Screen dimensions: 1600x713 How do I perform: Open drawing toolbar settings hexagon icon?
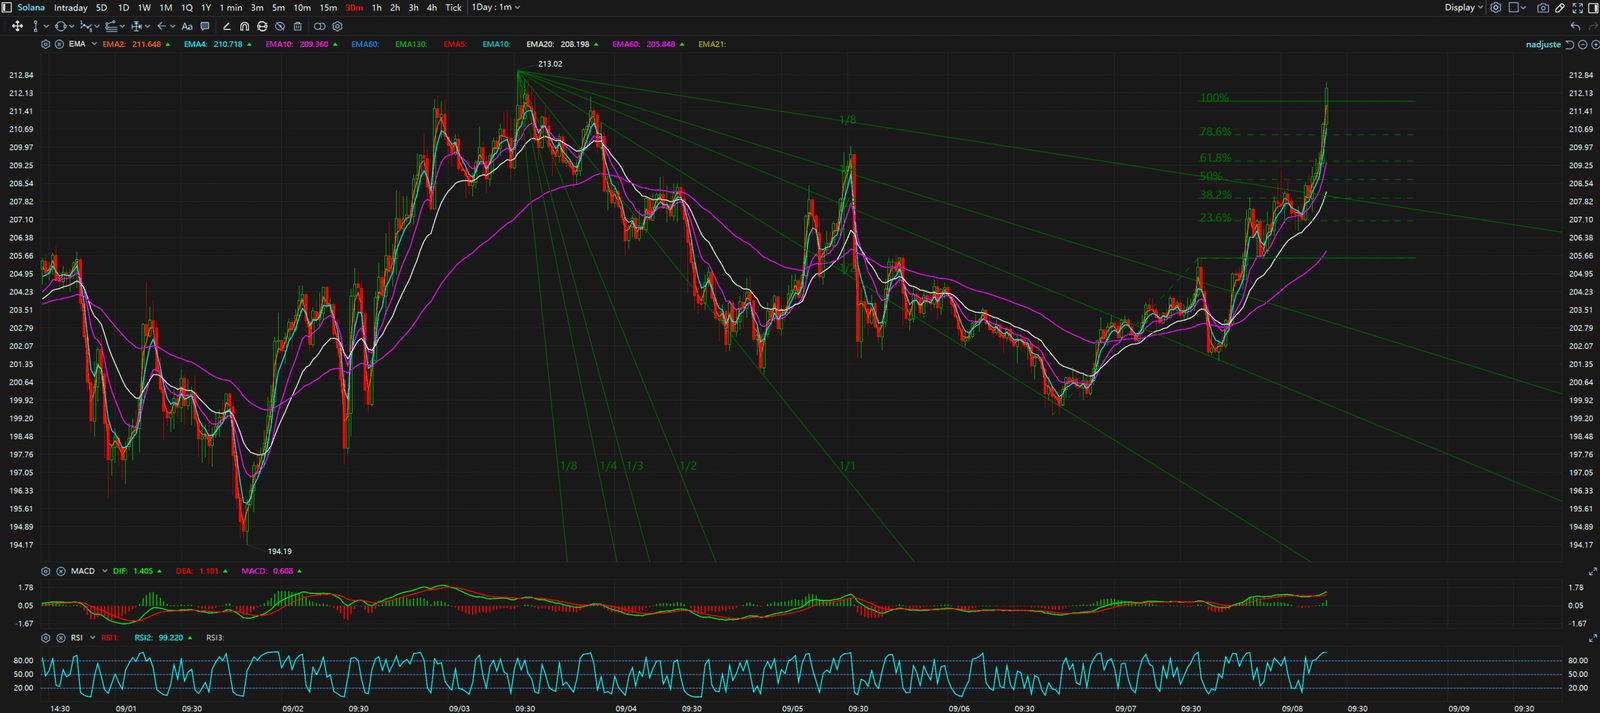coord(337,26)
